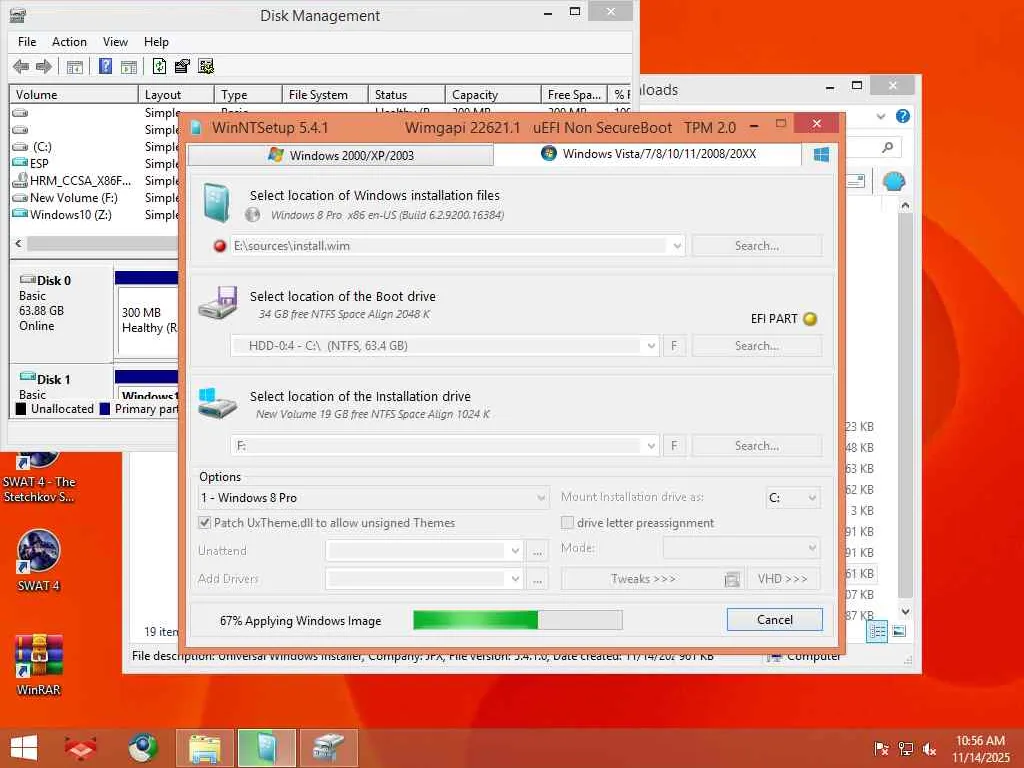Open the WinRAR desktop shortcut

[x=39, y=664]
